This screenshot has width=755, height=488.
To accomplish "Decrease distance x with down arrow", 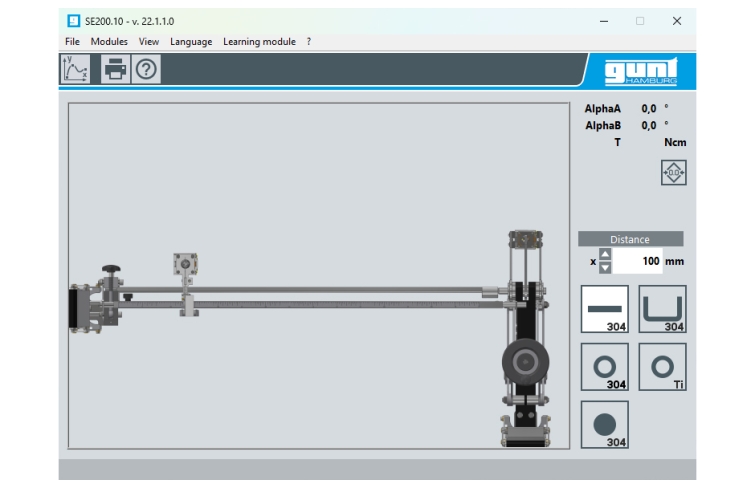I will (x=605, y=267).
